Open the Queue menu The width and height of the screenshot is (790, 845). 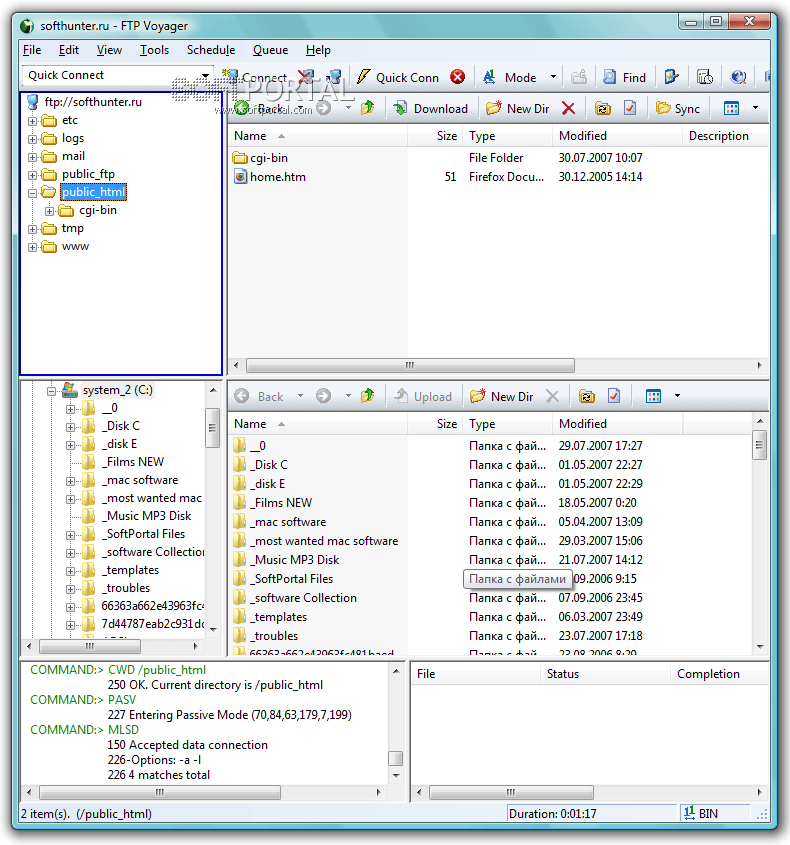(271, 50)
